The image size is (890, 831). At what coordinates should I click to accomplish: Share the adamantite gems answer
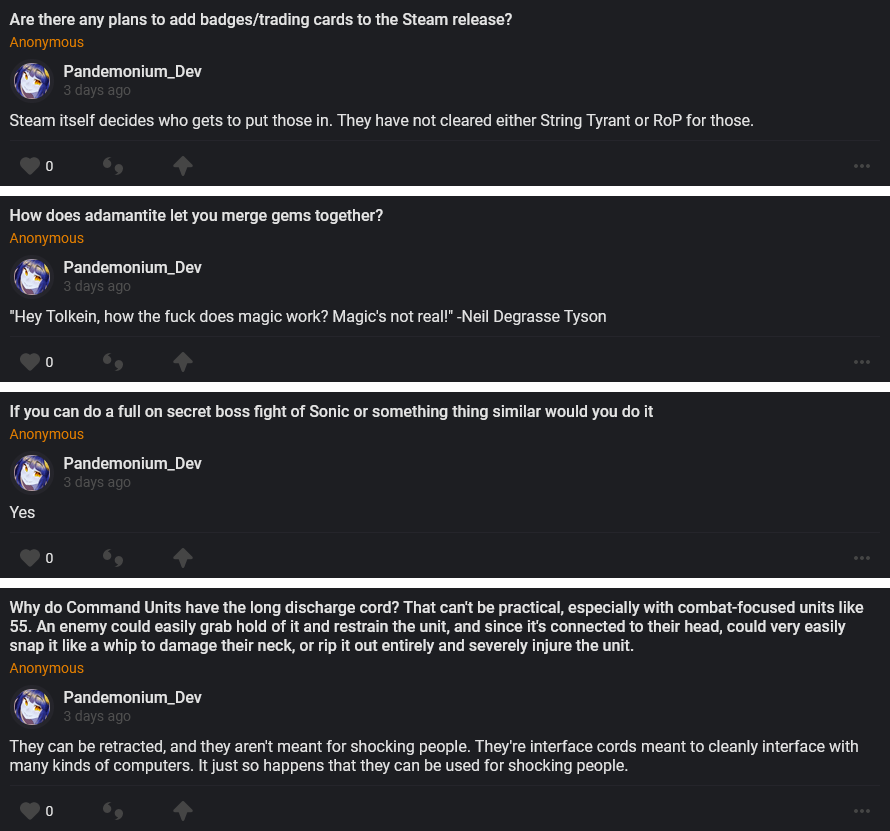[182, 362]
